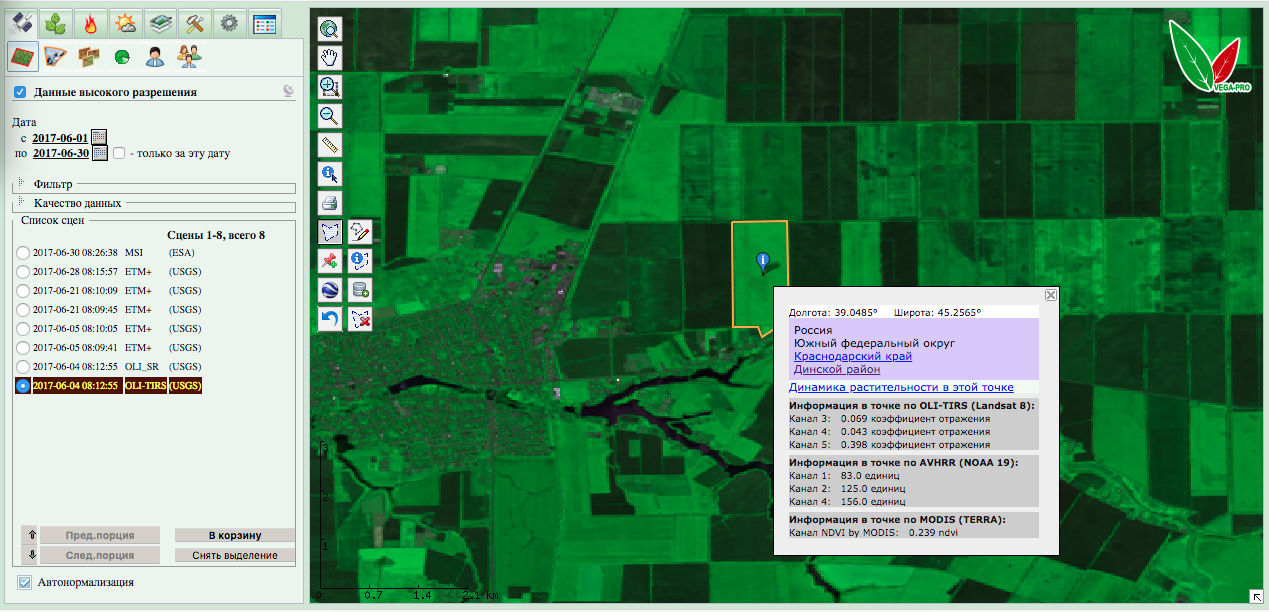Select the pan hand tool
This screenshot has width=1269, height=612.
[x=330, y=58]
